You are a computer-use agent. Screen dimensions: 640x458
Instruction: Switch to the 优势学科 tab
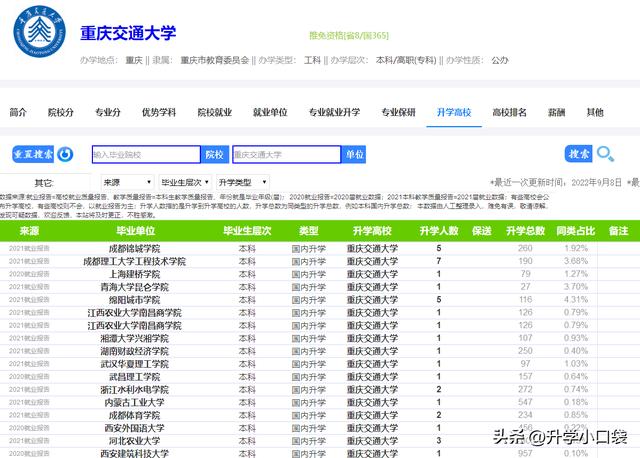click(x=159, y=112)
